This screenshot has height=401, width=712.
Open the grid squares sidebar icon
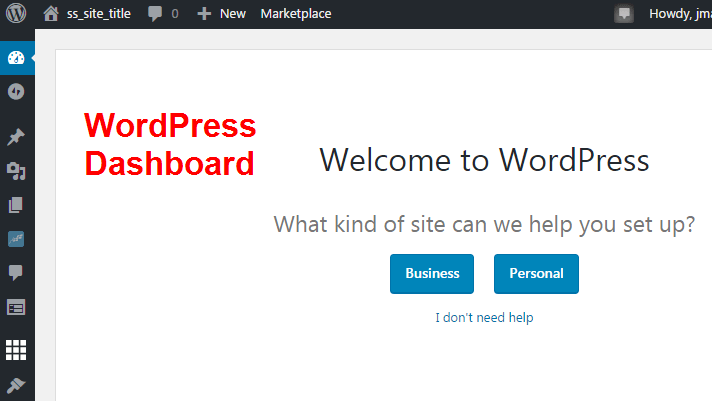pos(16,350)
